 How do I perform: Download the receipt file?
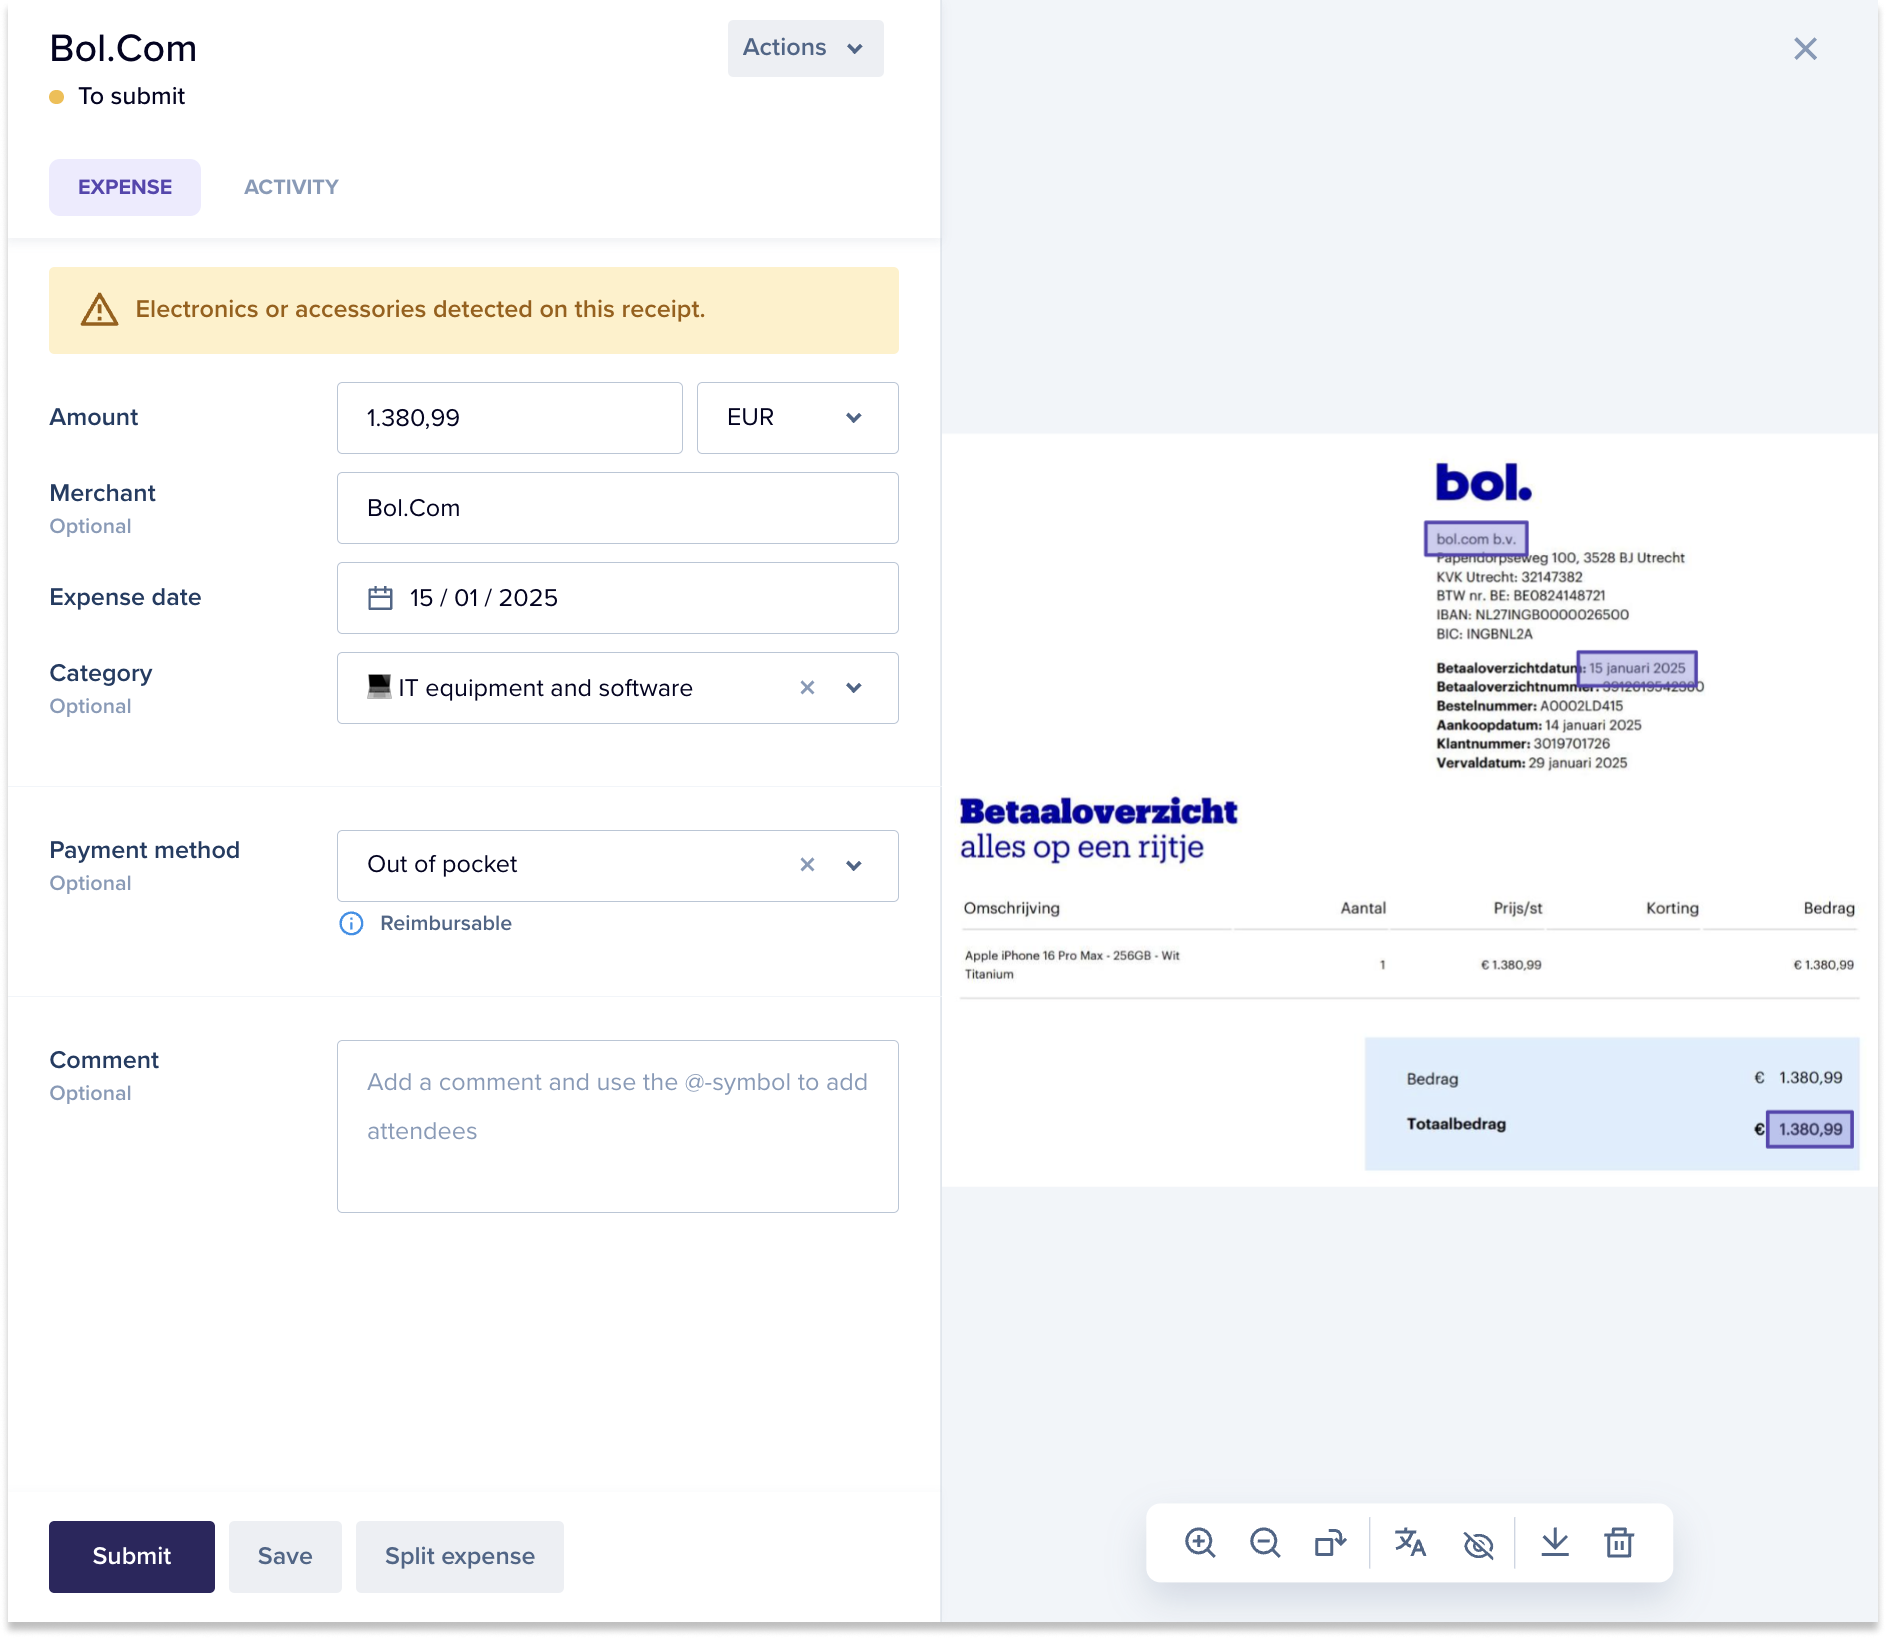click(x=1555, y=1543)
